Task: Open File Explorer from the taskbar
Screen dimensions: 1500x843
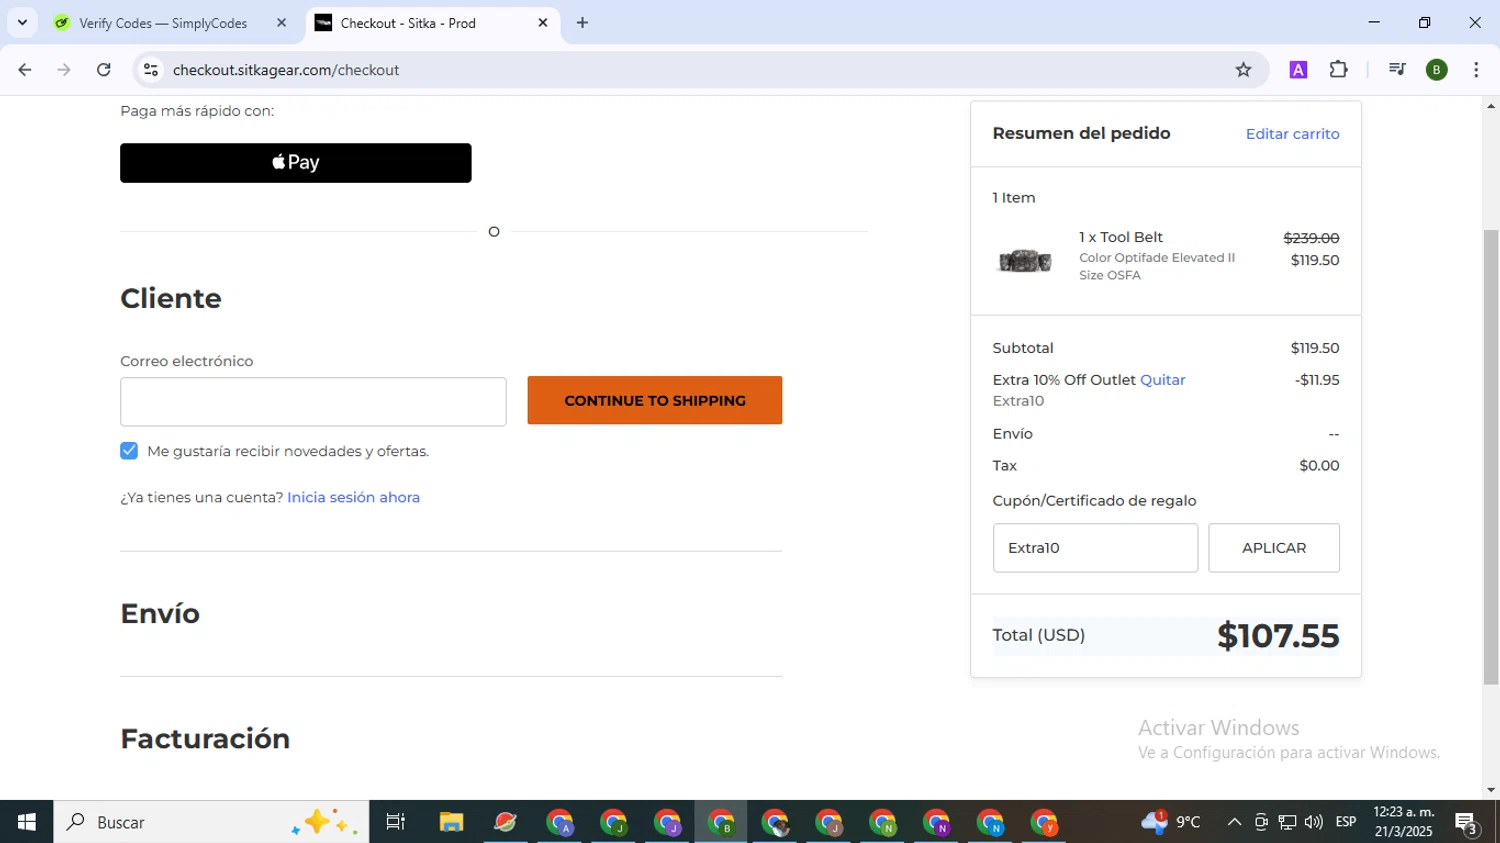Action: (451, 822)
